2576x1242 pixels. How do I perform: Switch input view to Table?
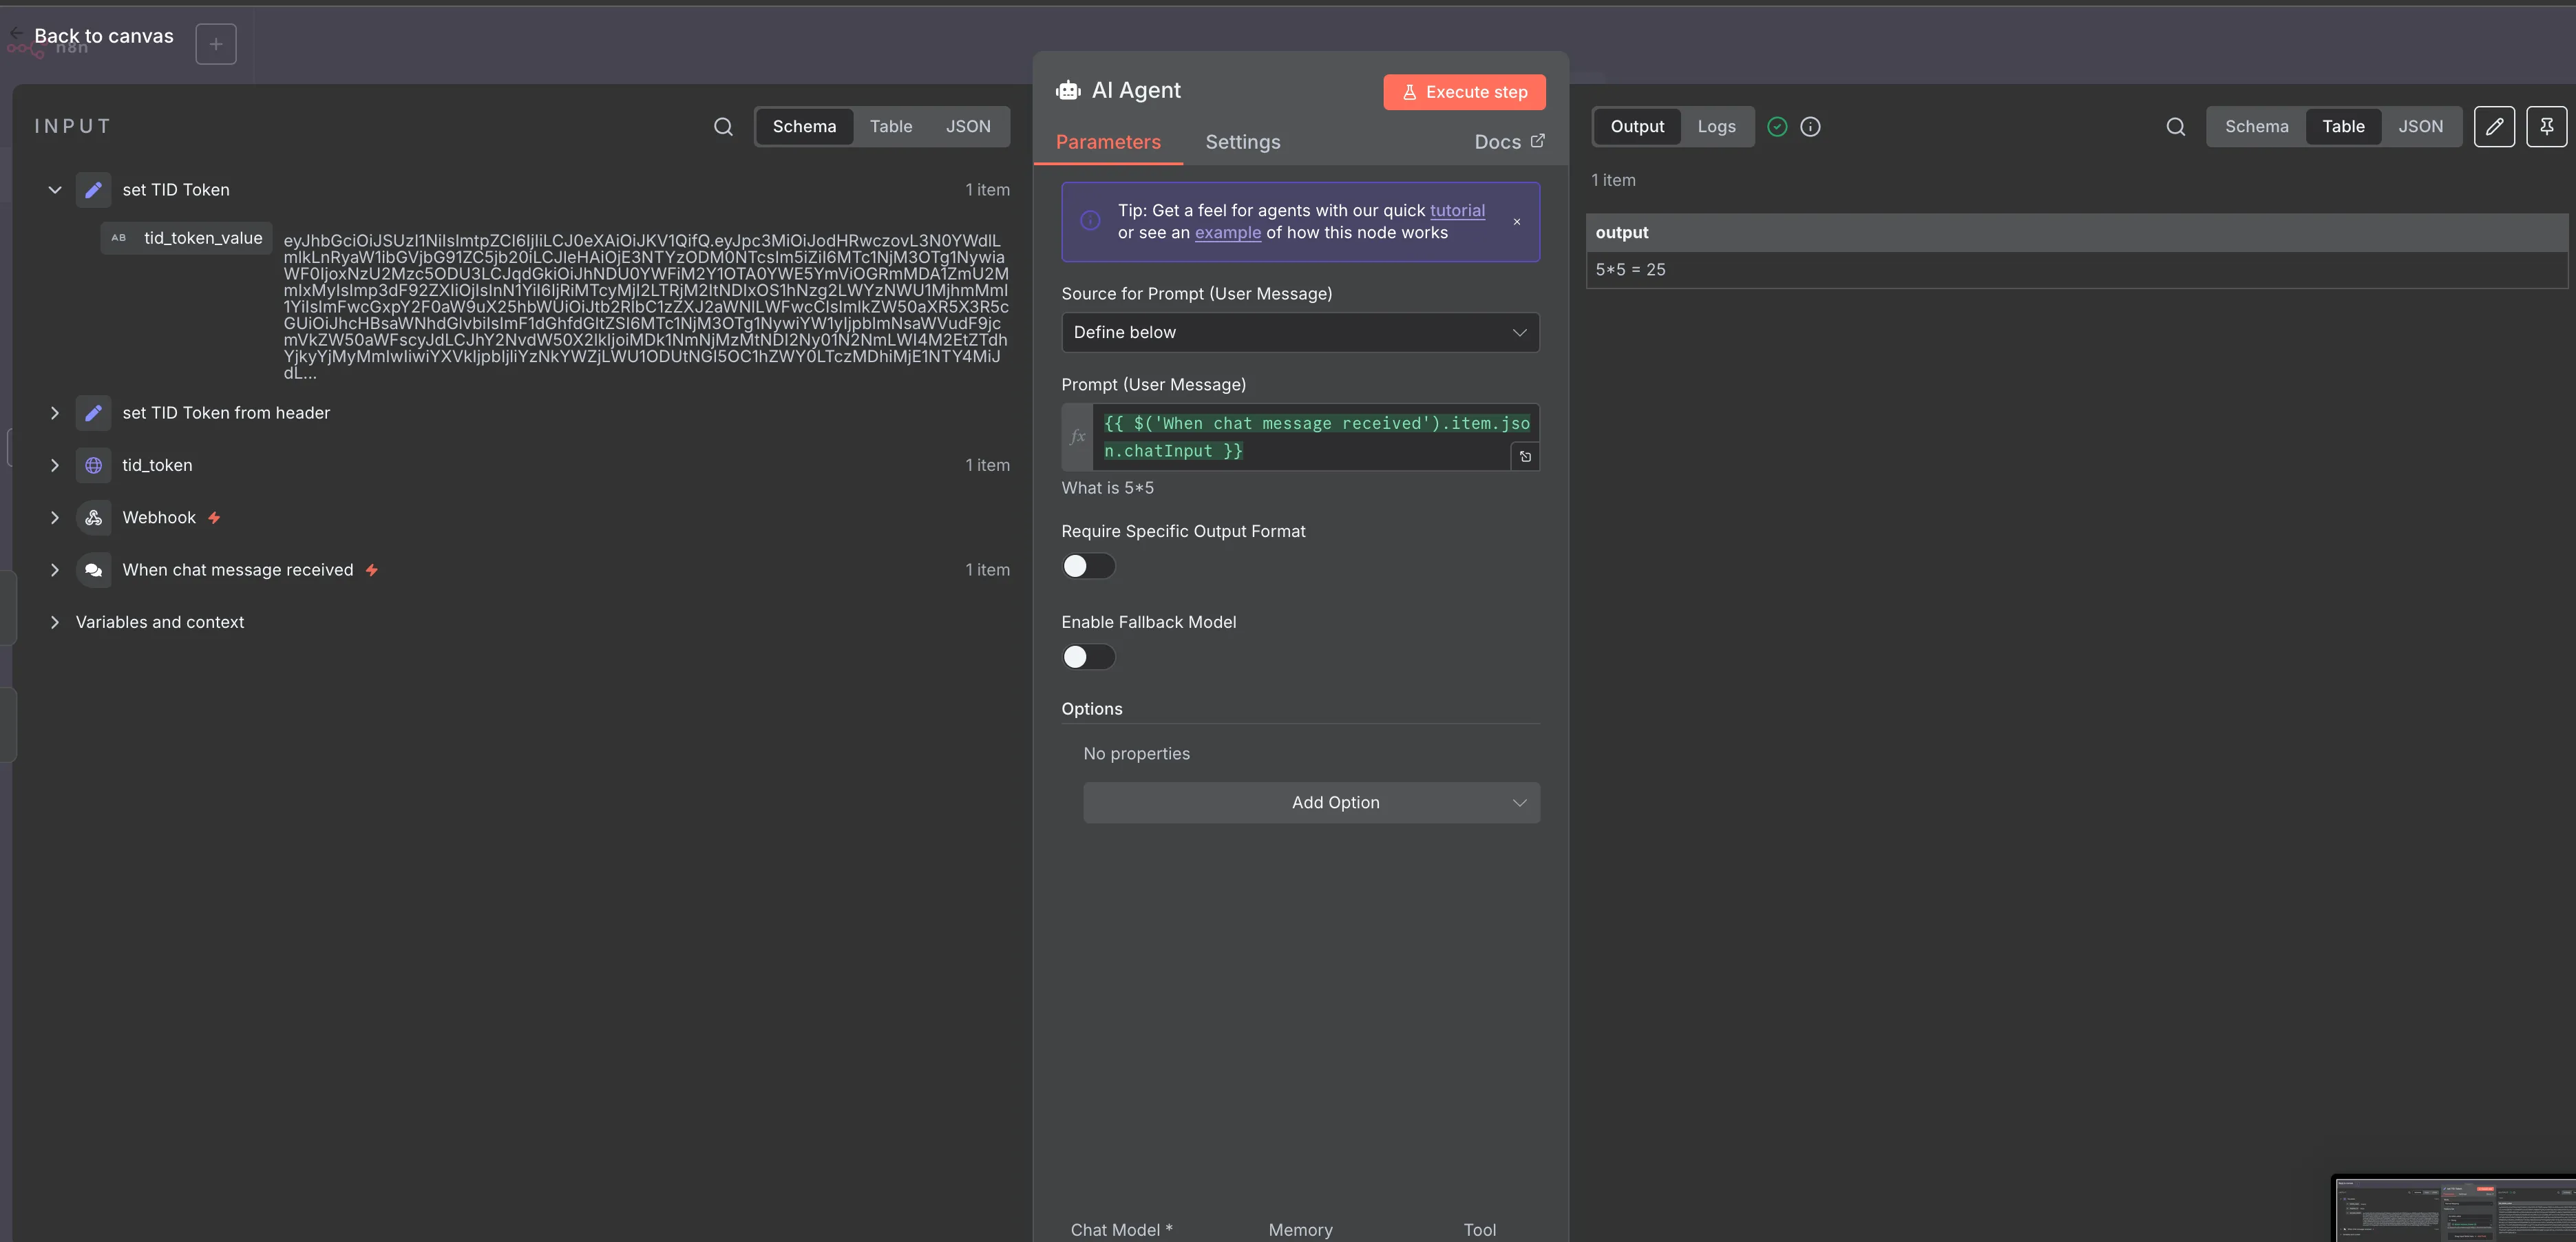pos(890,127)
